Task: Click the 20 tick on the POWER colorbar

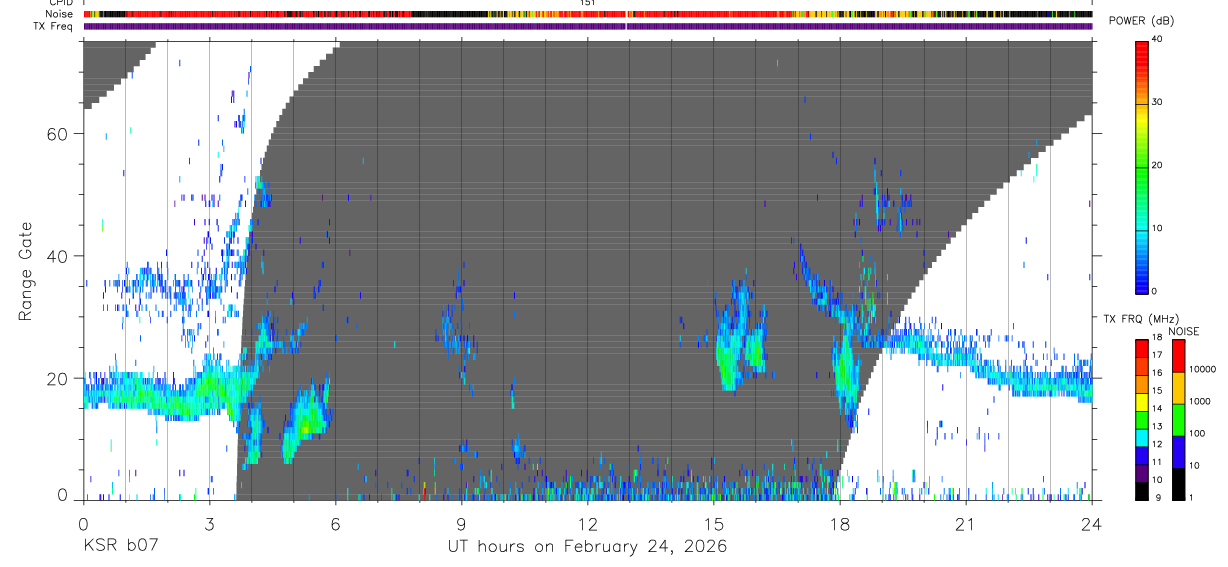Action: [1159, 165]
